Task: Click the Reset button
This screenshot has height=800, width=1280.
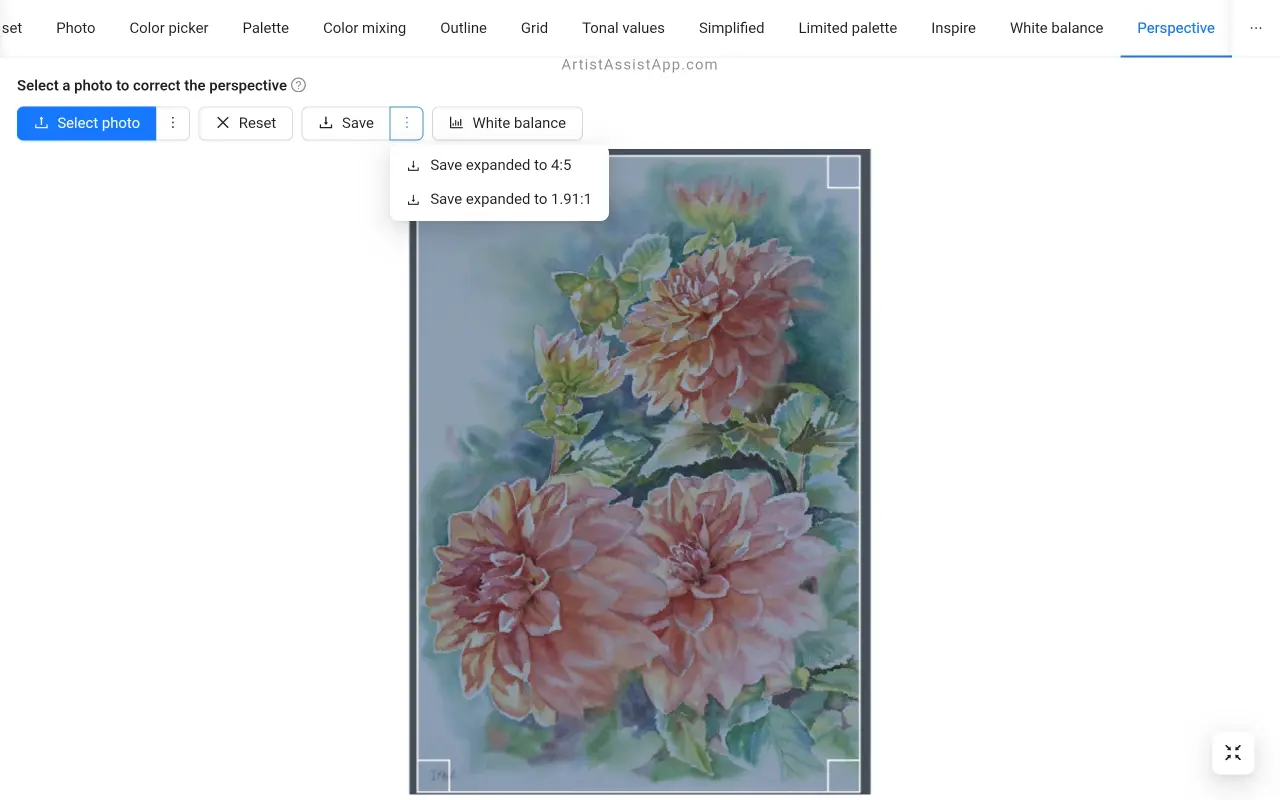Action: pyautogui.click(x=246, y=123)
